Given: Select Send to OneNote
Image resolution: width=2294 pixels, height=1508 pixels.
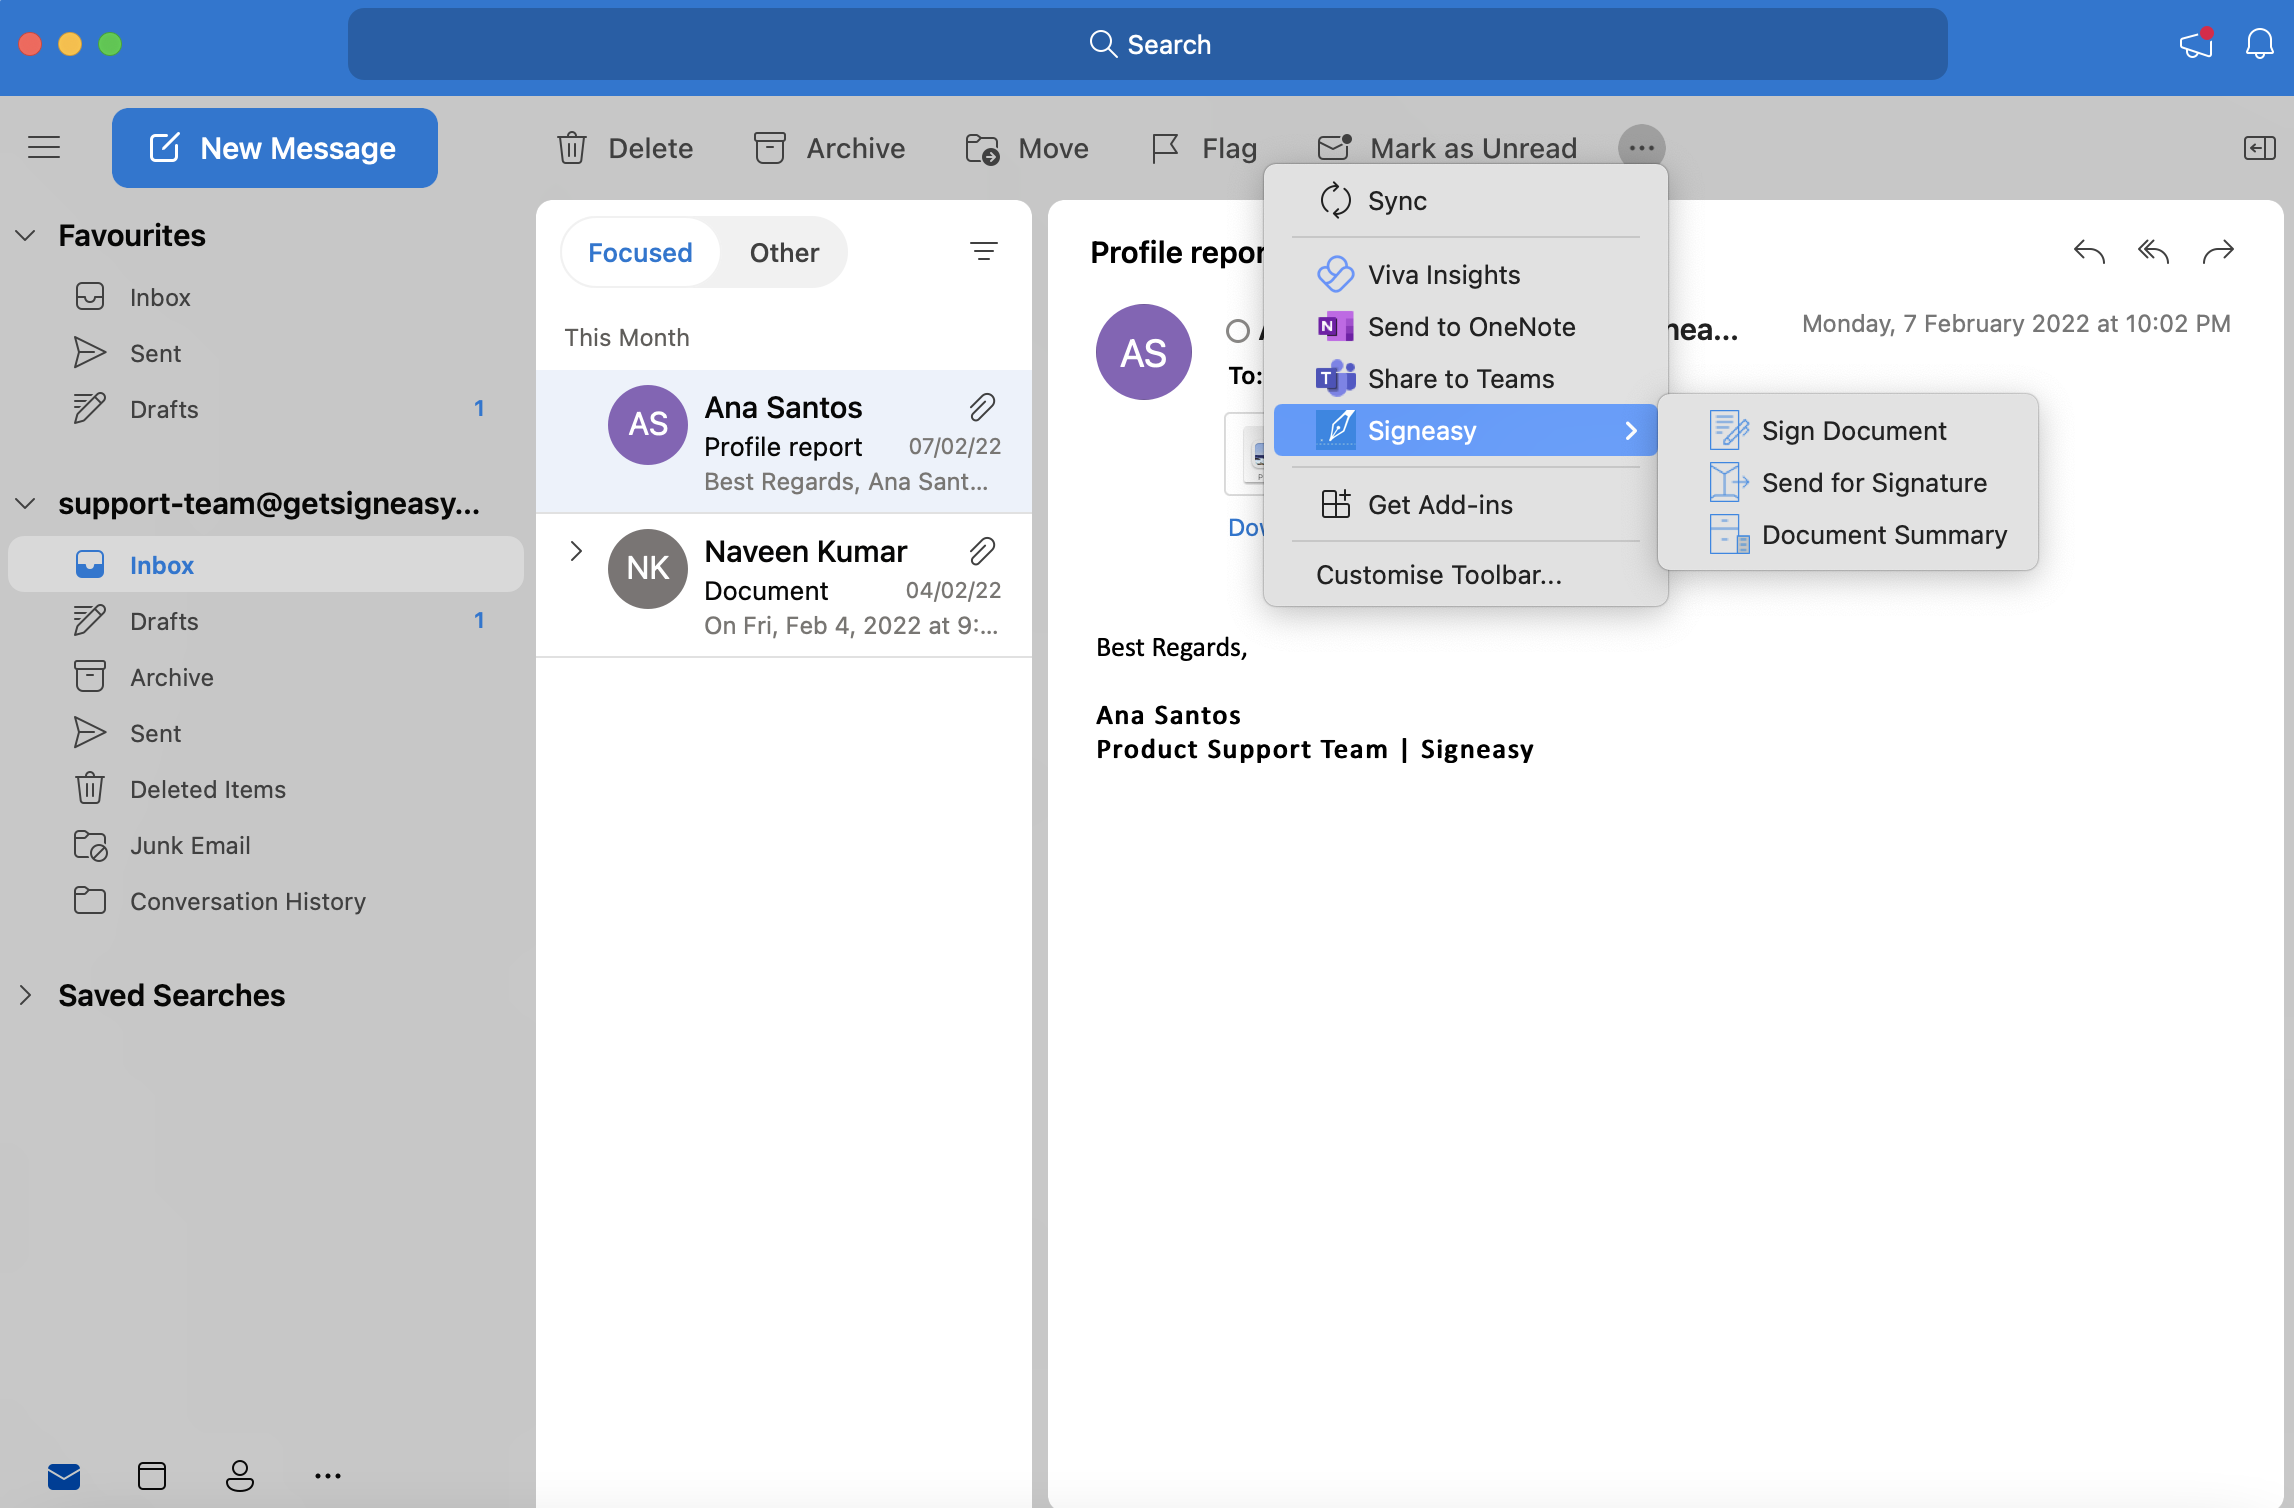Looking at the screenshot, I should point(1466,327).
